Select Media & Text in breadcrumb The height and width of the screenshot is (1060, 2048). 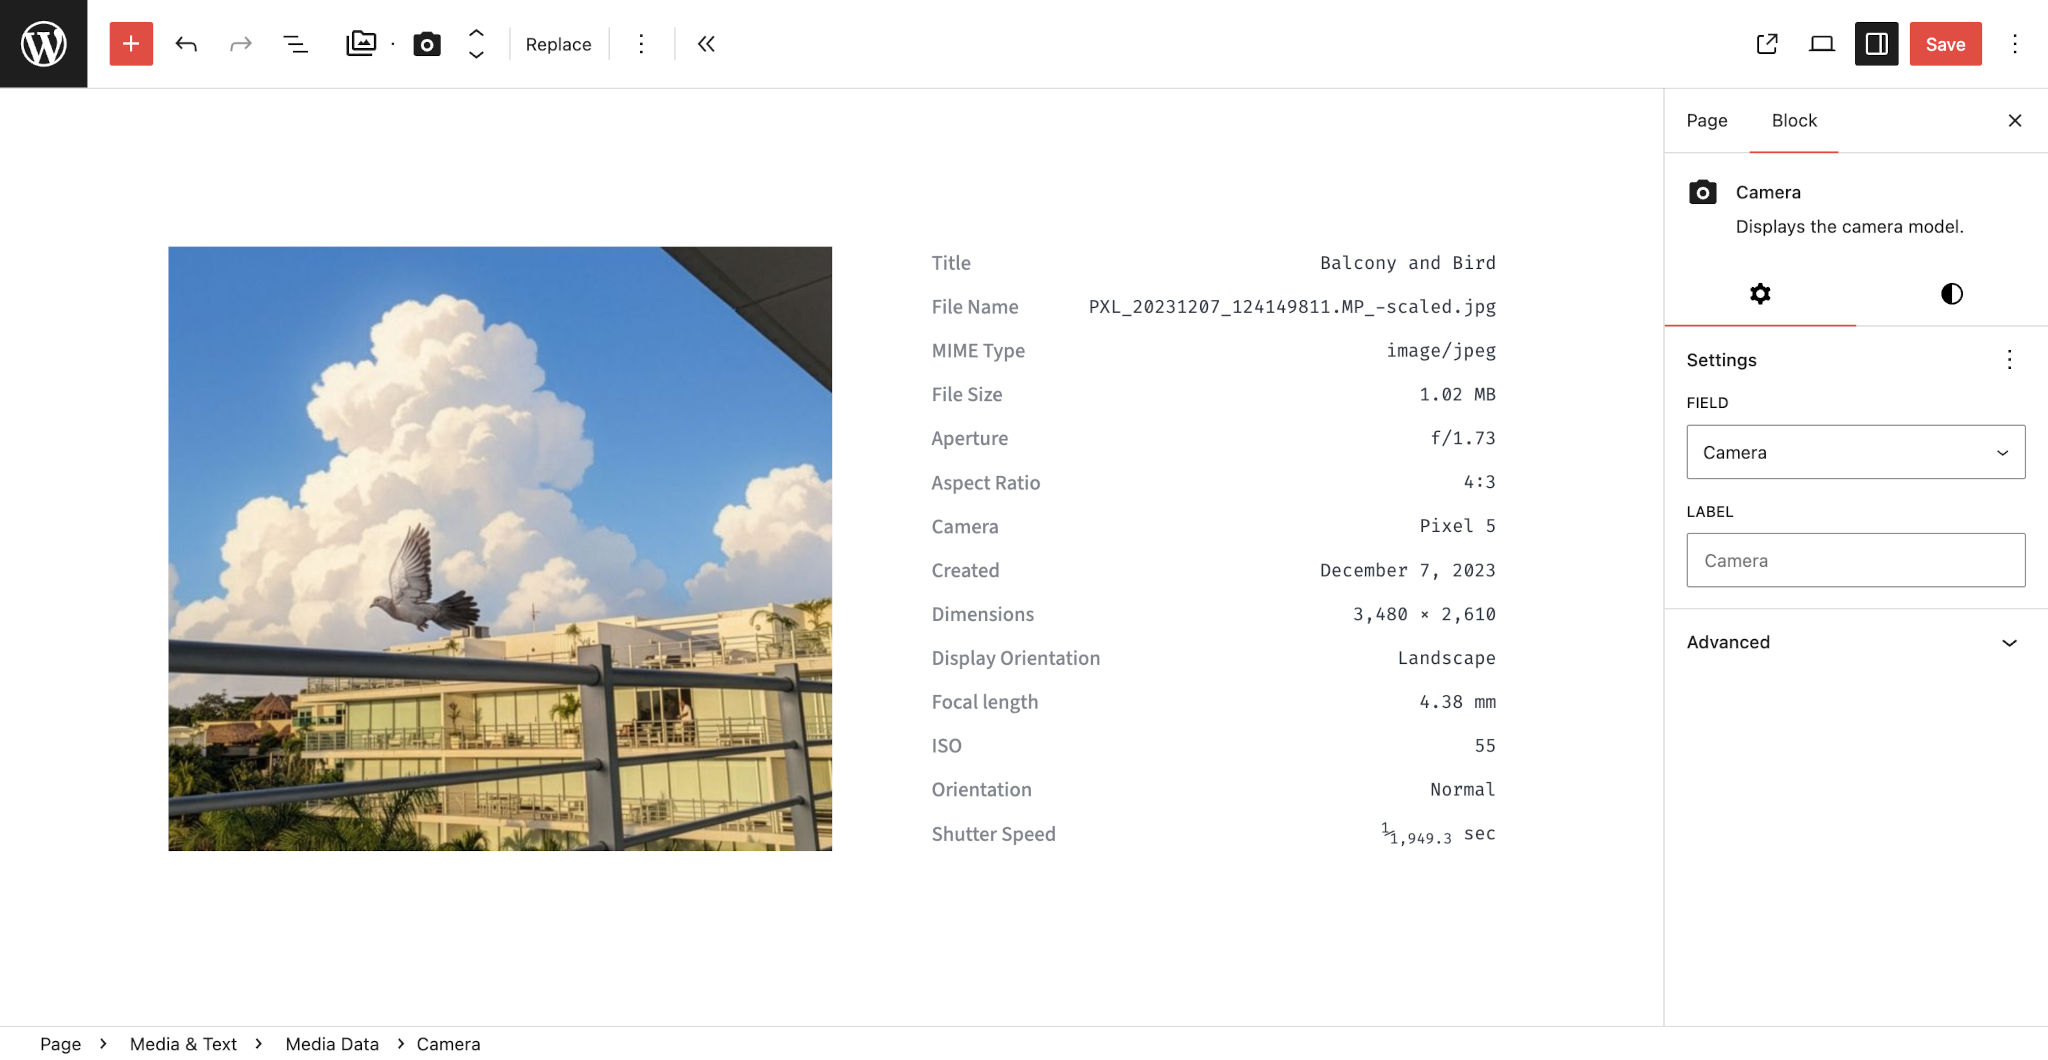(183, 1044)
